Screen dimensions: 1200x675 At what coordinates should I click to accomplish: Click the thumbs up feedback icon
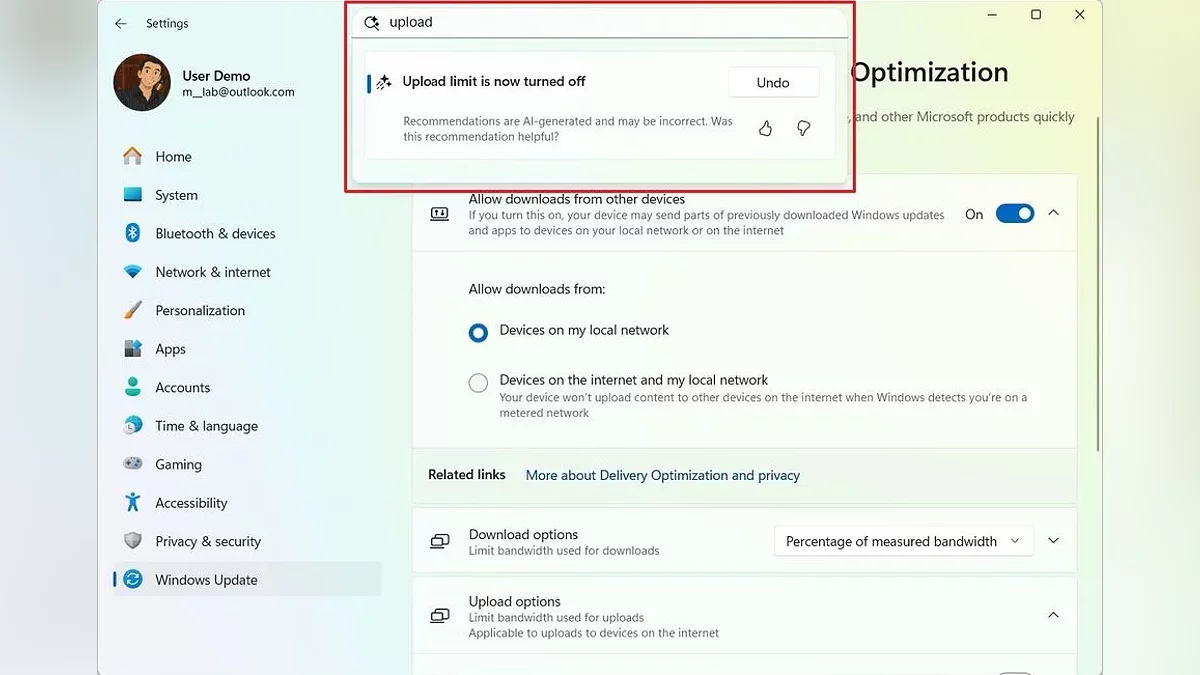[x=765, y=128]
